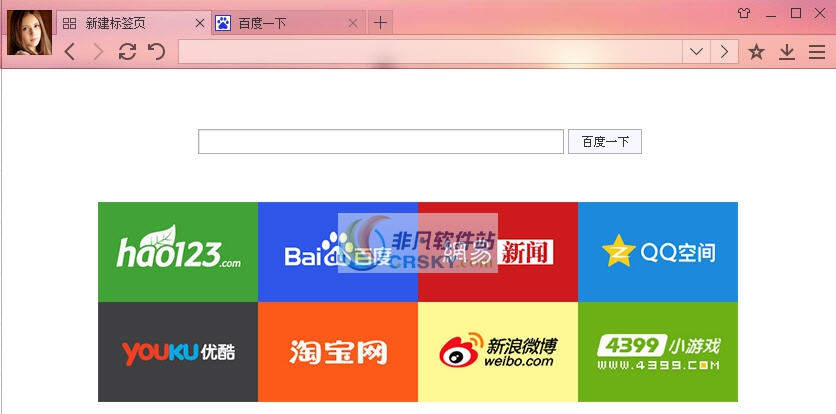Open the skin shirt icon
Image resolution: width=836 pixels, height=414 pixels.
[x=744, y=14]
